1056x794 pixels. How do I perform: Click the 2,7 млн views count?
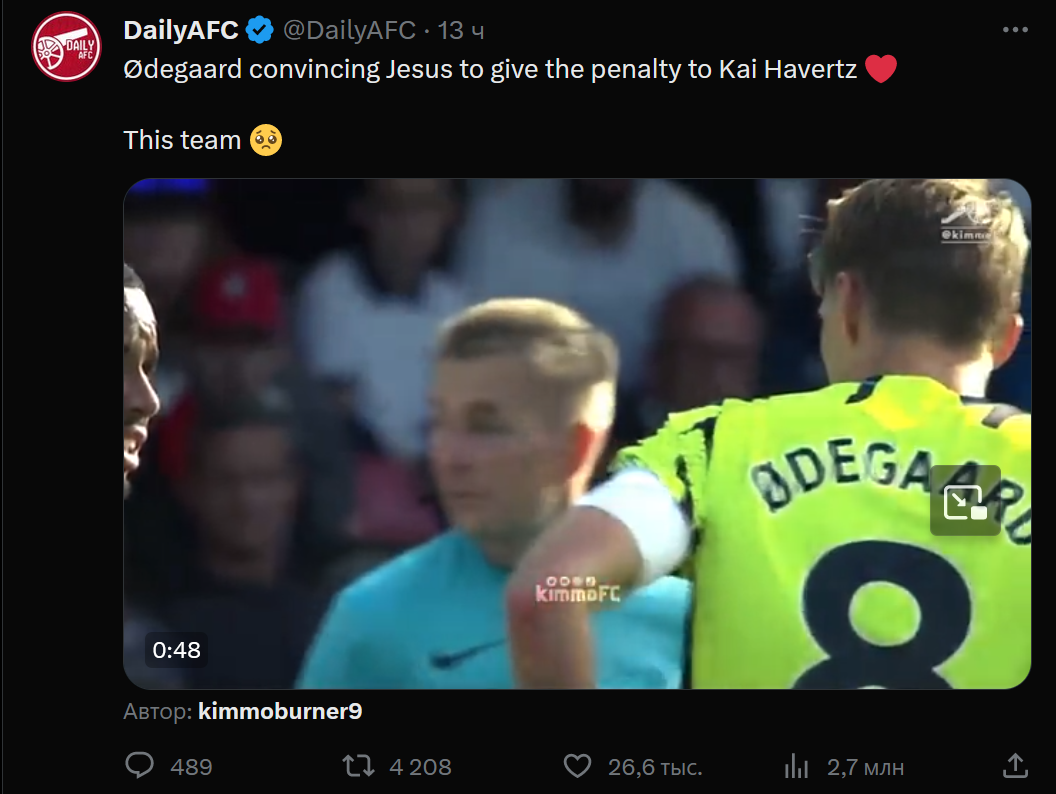coord(866,767)
